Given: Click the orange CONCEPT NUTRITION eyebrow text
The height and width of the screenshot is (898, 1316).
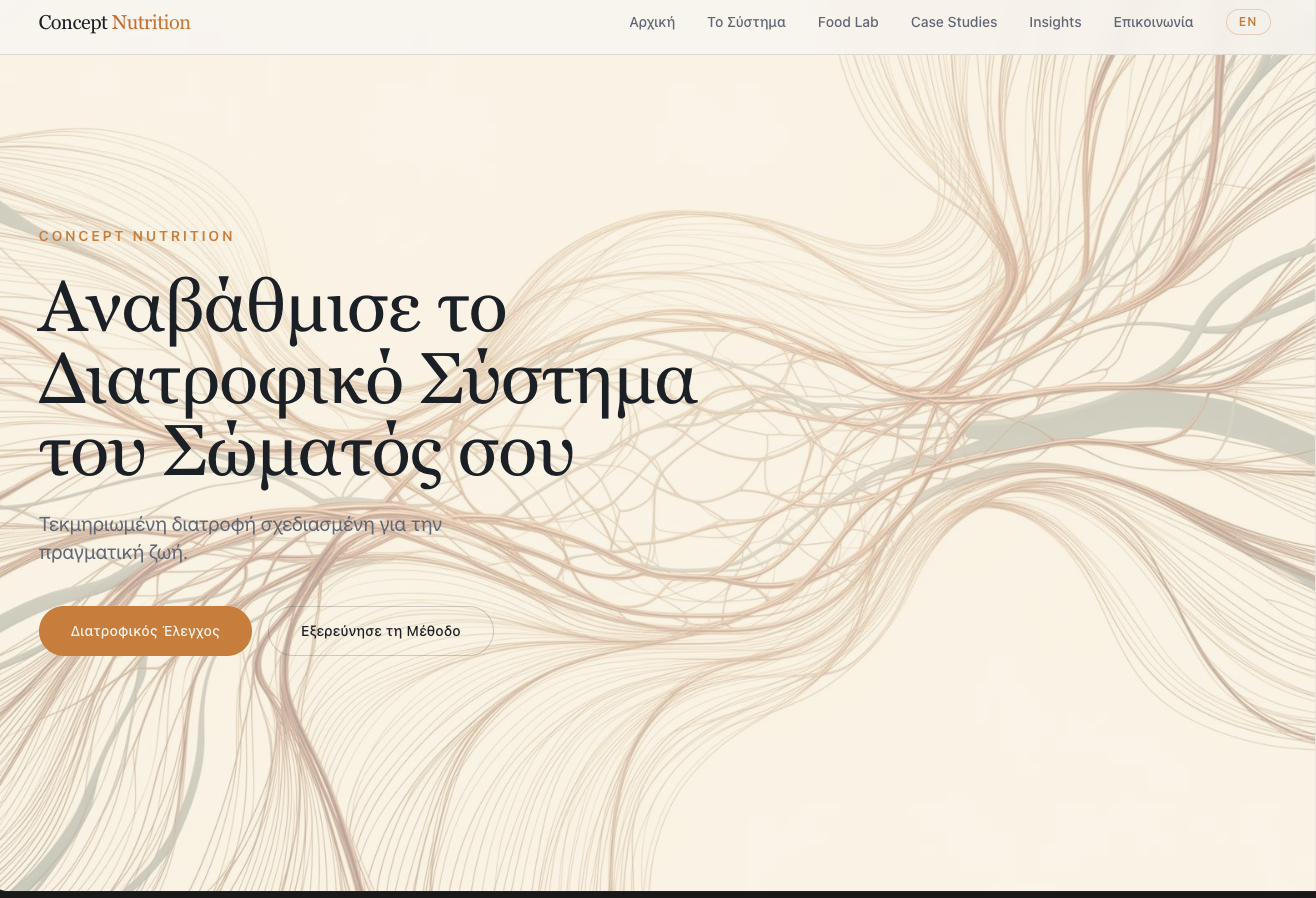Looking at the screenshot, I should pyautogui.click(x=137, y=237).
